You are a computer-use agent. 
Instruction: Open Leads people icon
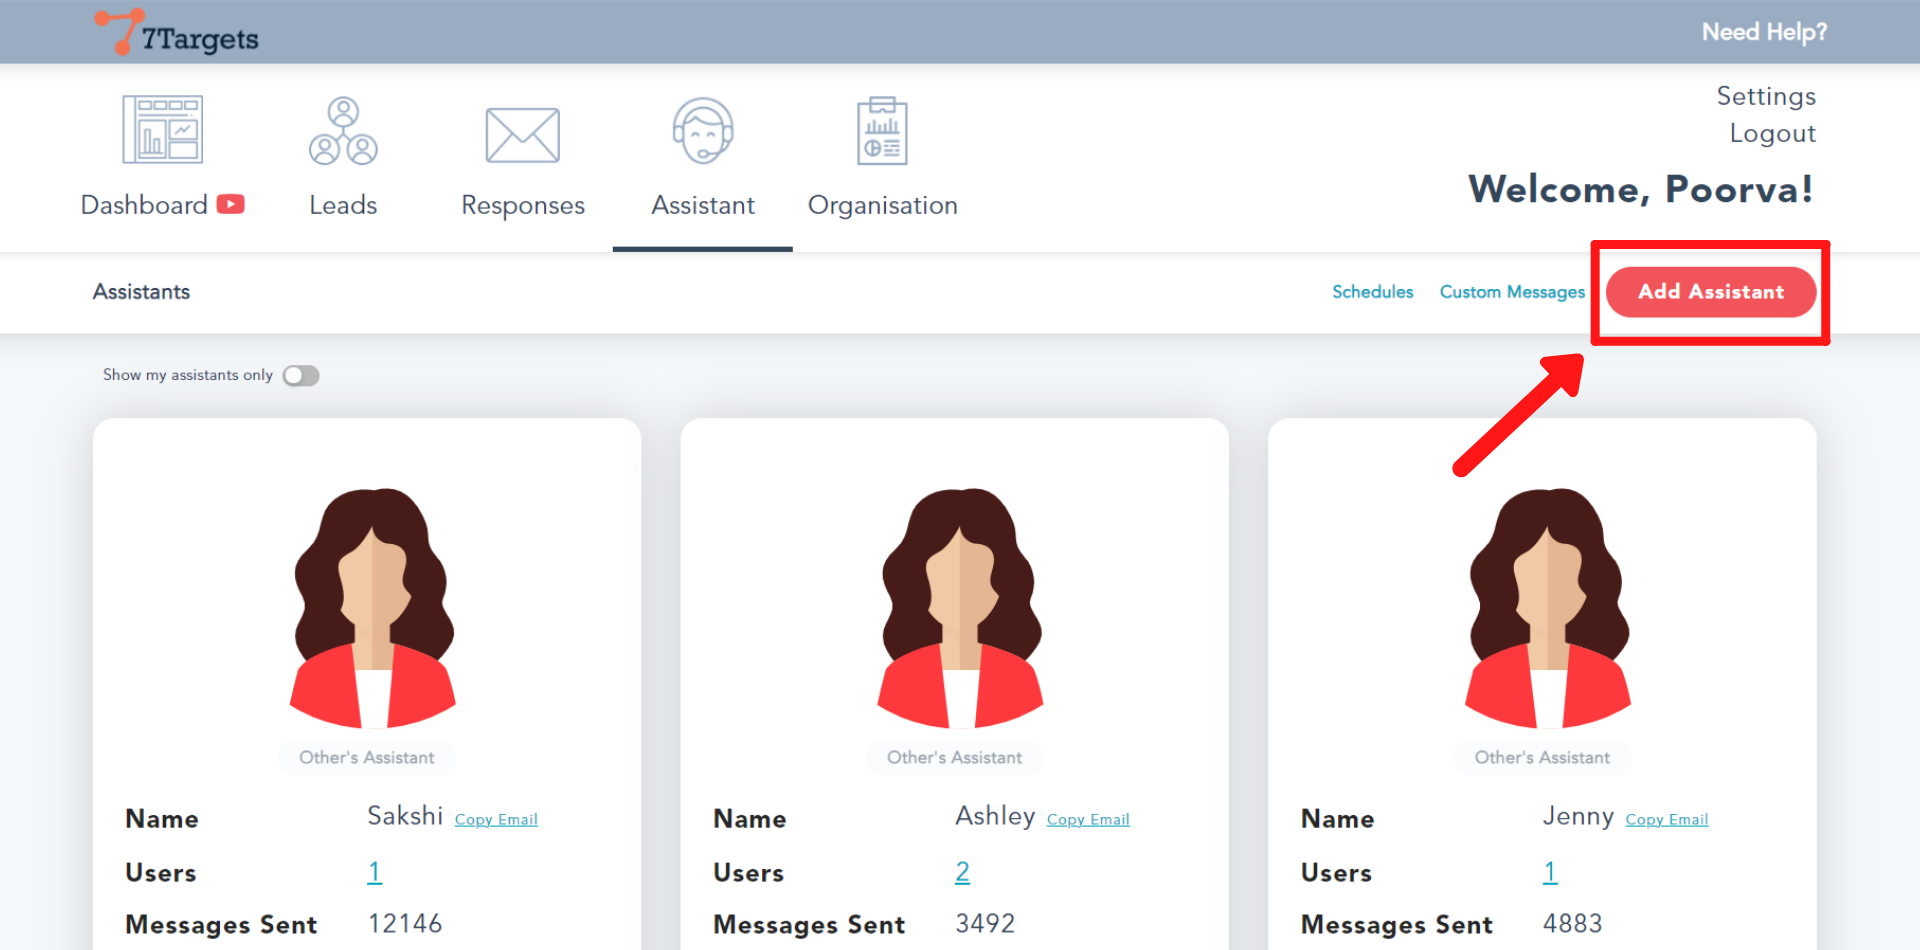click(343, 131)
